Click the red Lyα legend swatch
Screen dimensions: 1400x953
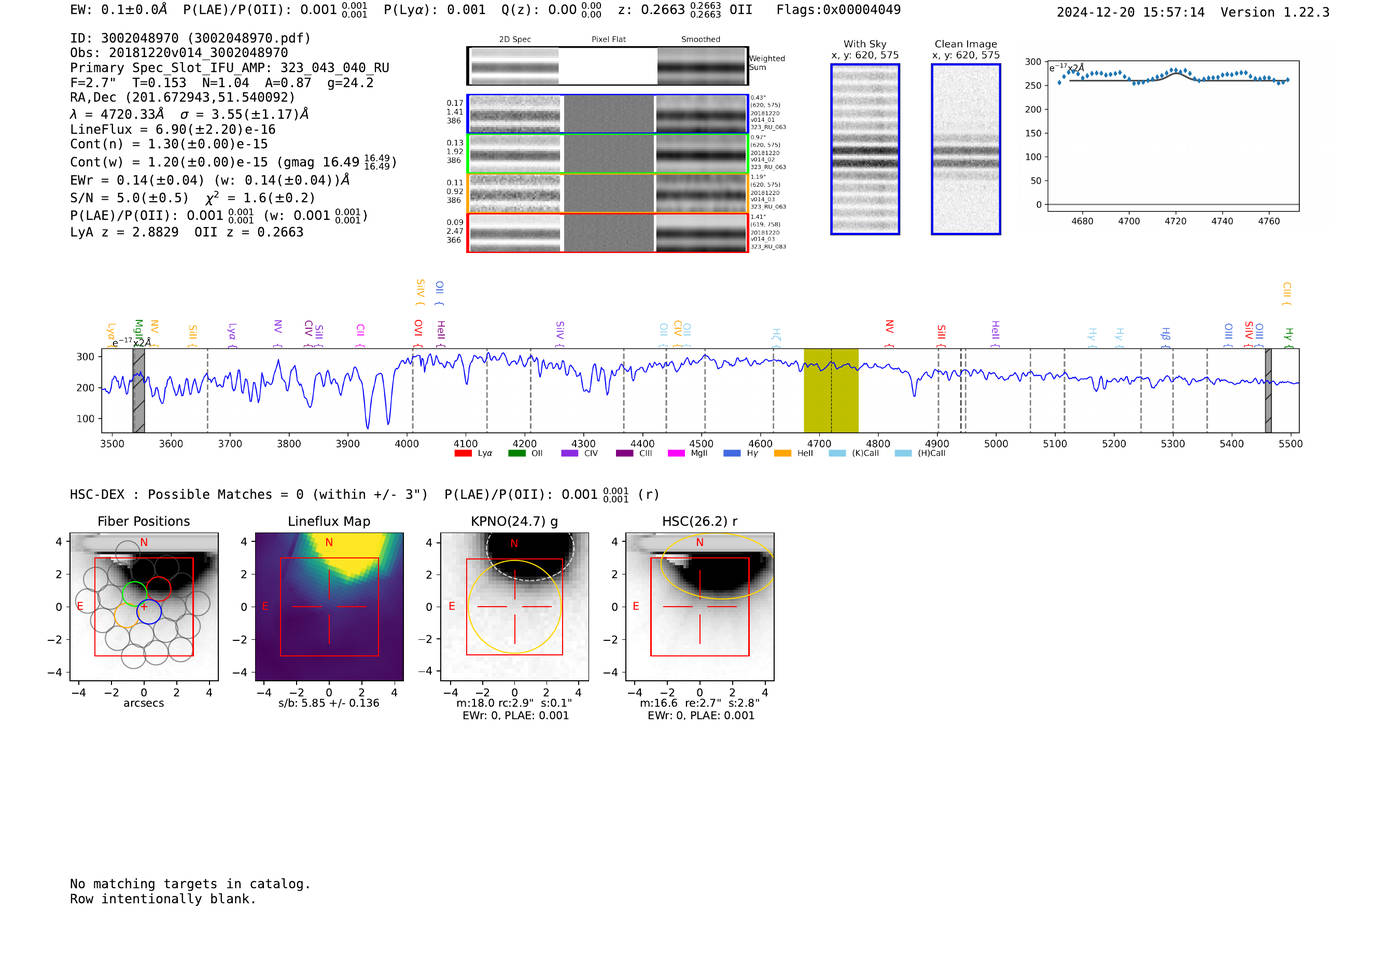tap(463, 453)
